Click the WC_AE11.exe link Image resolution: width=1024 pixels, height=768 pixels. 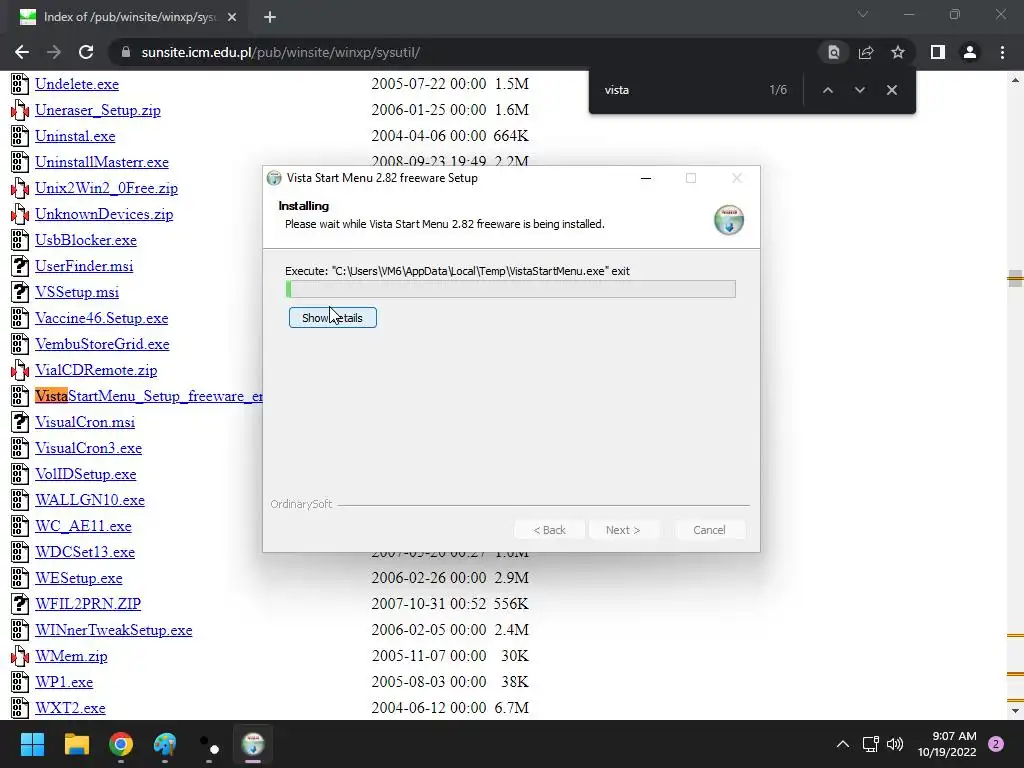coord(84,526)
